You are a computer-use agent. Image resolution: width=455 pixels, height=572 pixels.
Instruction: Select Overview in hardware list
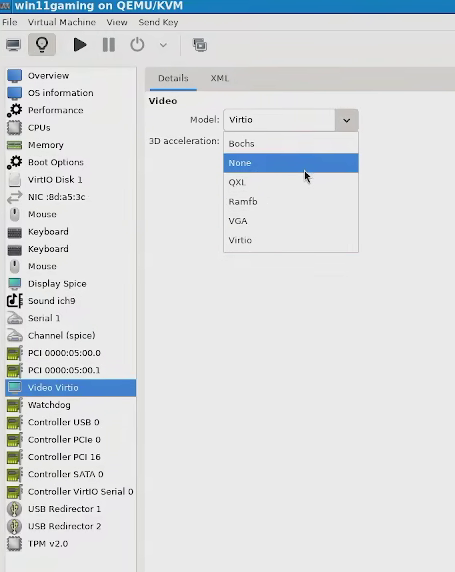click(71, 76)
